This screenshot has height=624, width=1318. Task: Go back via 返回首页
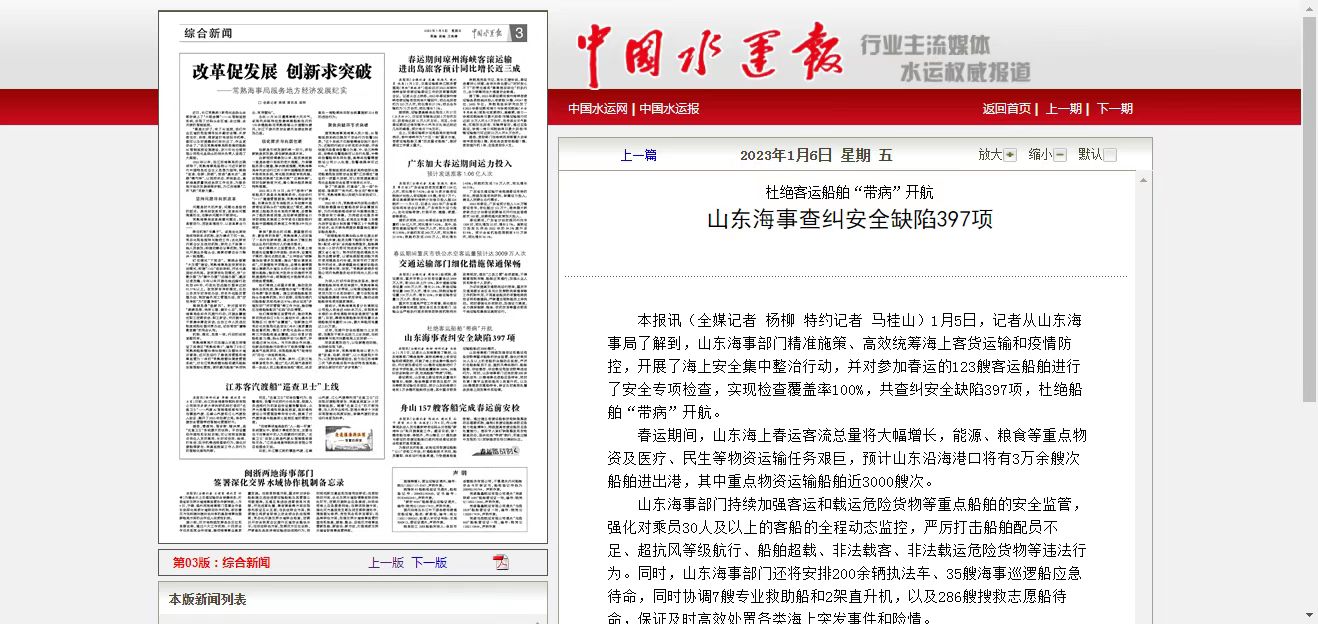point(1006,109)
